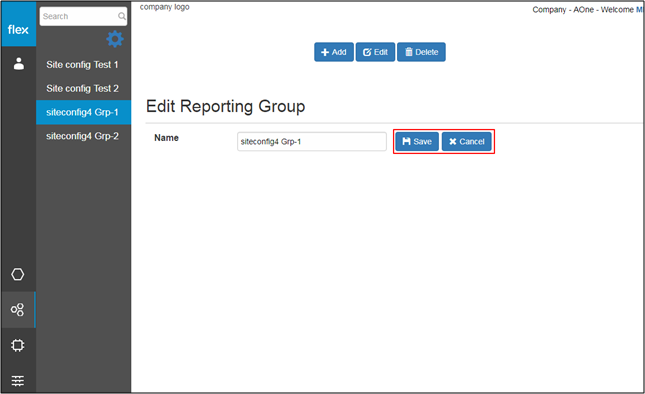
Task: Click the search magnifier icon
Action: point(122,16)
